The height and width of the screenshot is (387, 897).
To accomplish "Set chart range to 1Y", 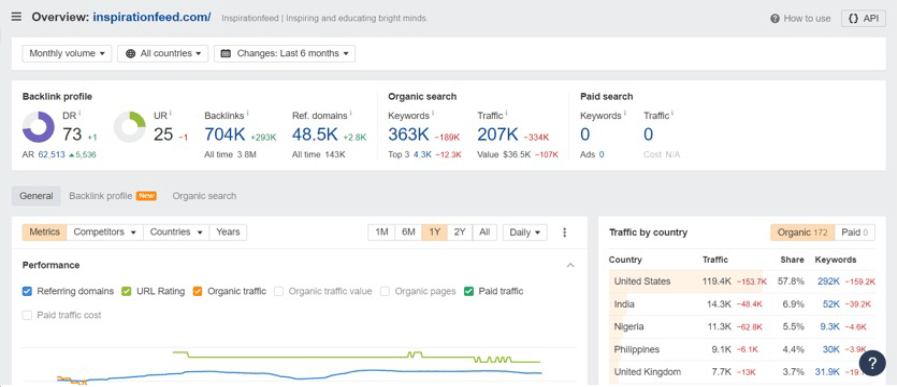I will 435,232.
